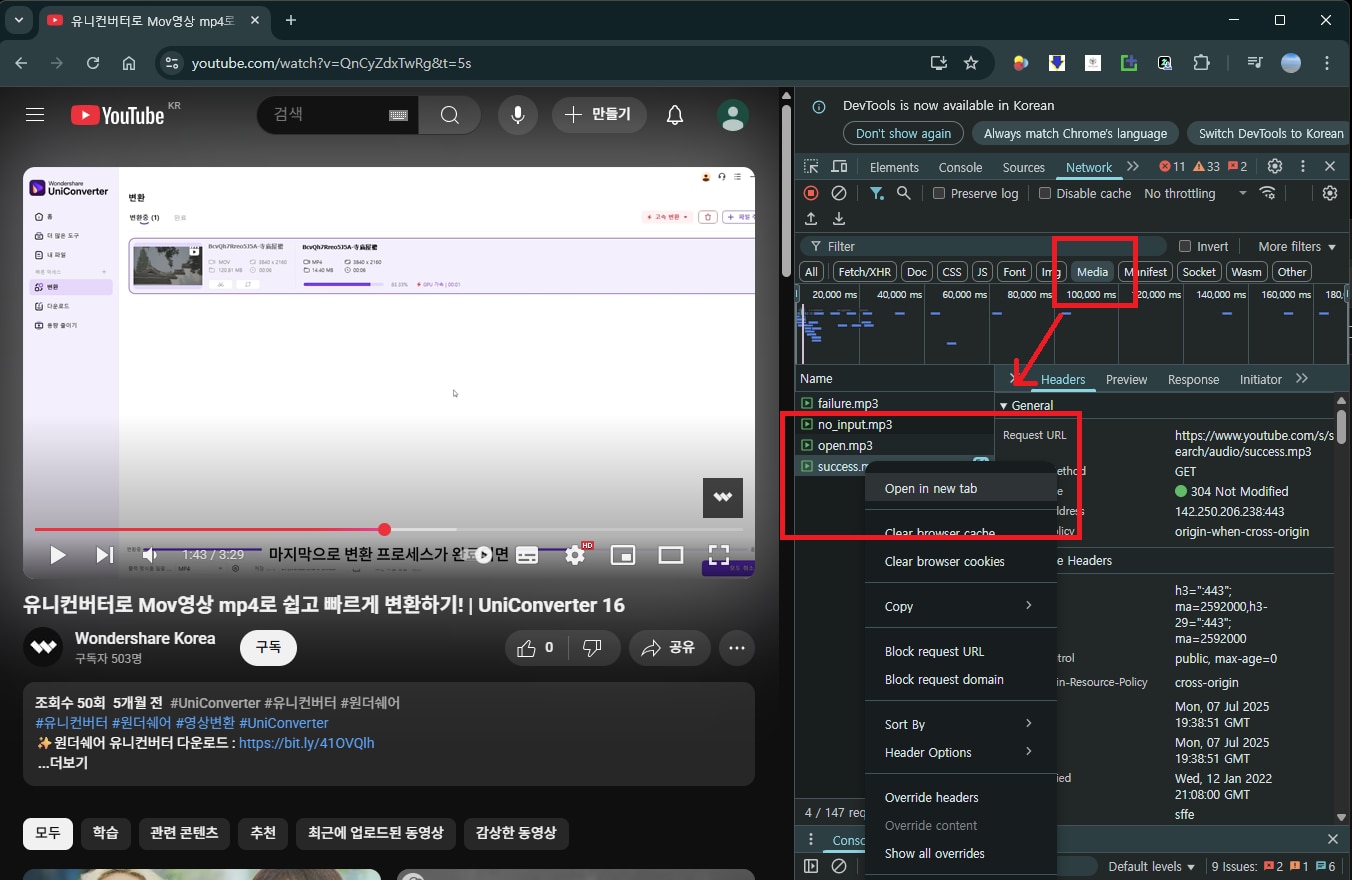
Task: Open the on-screen keyboard icon in search box
Action: pyautogui.click(x=398, y=115)
